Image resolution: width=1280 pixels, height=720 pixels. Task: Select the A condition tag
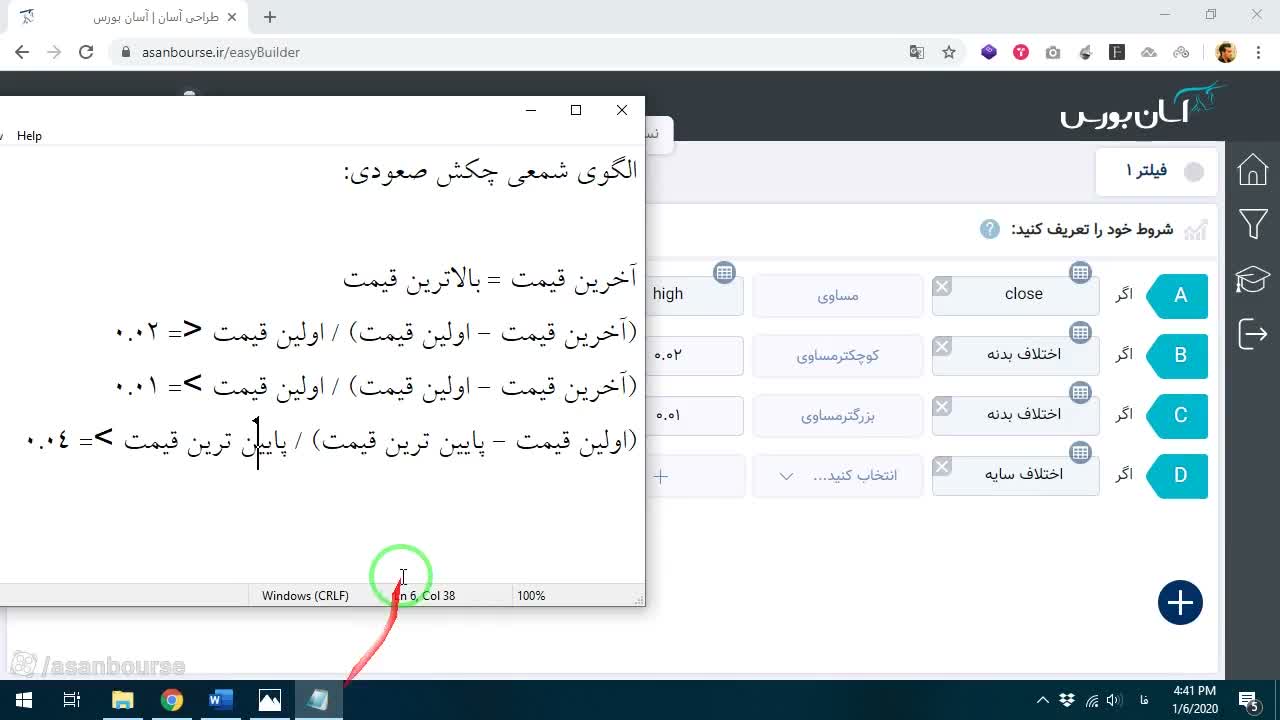click(1178, 295)
